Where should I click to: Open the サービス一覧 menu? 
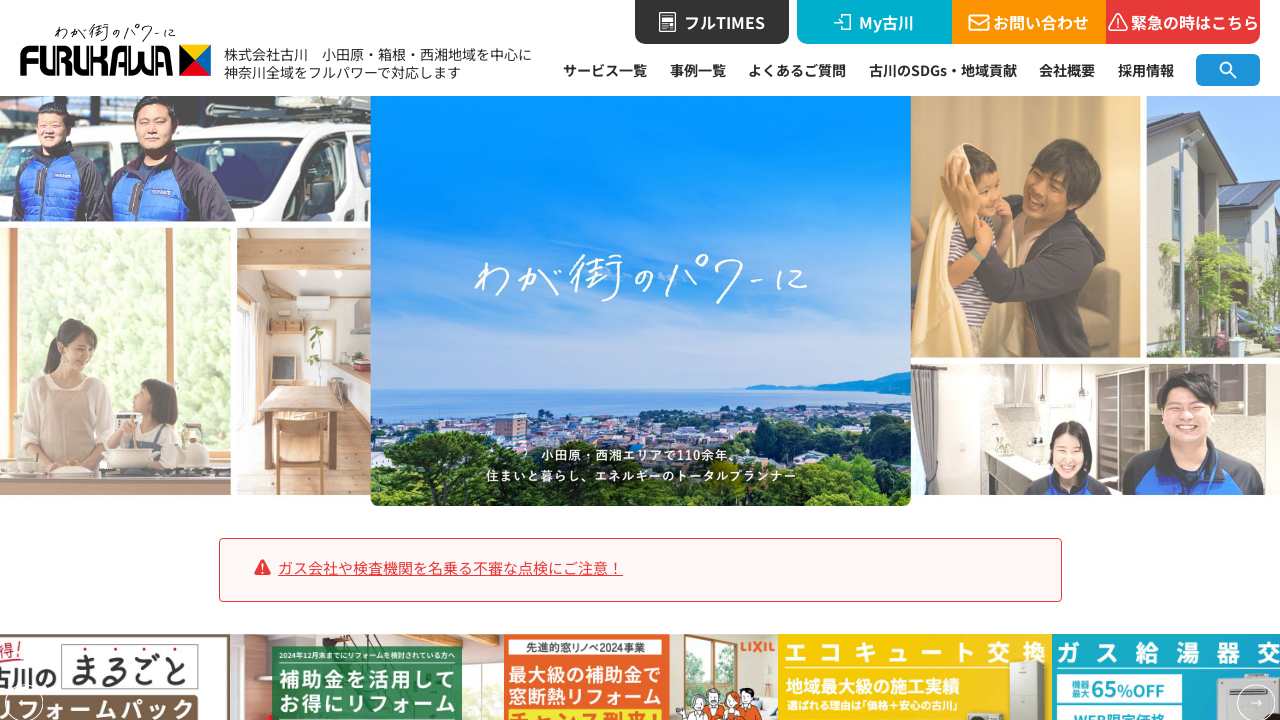pos(604,70)
